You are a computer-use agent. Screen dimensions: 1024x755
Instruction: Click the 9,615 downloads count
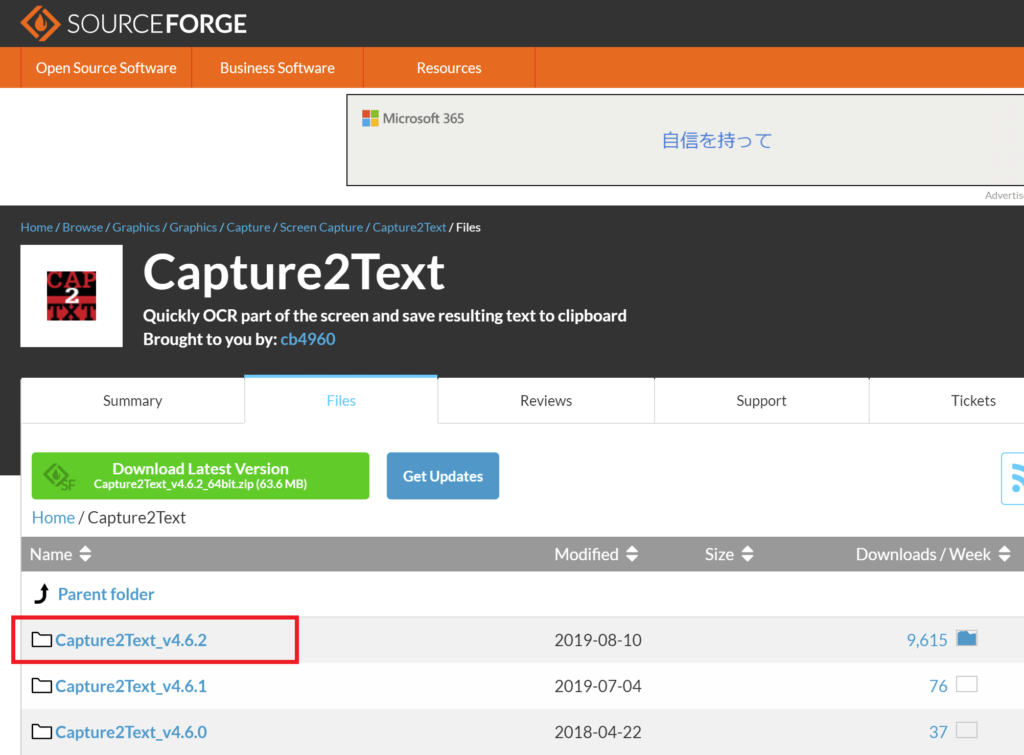pos(927,640)
